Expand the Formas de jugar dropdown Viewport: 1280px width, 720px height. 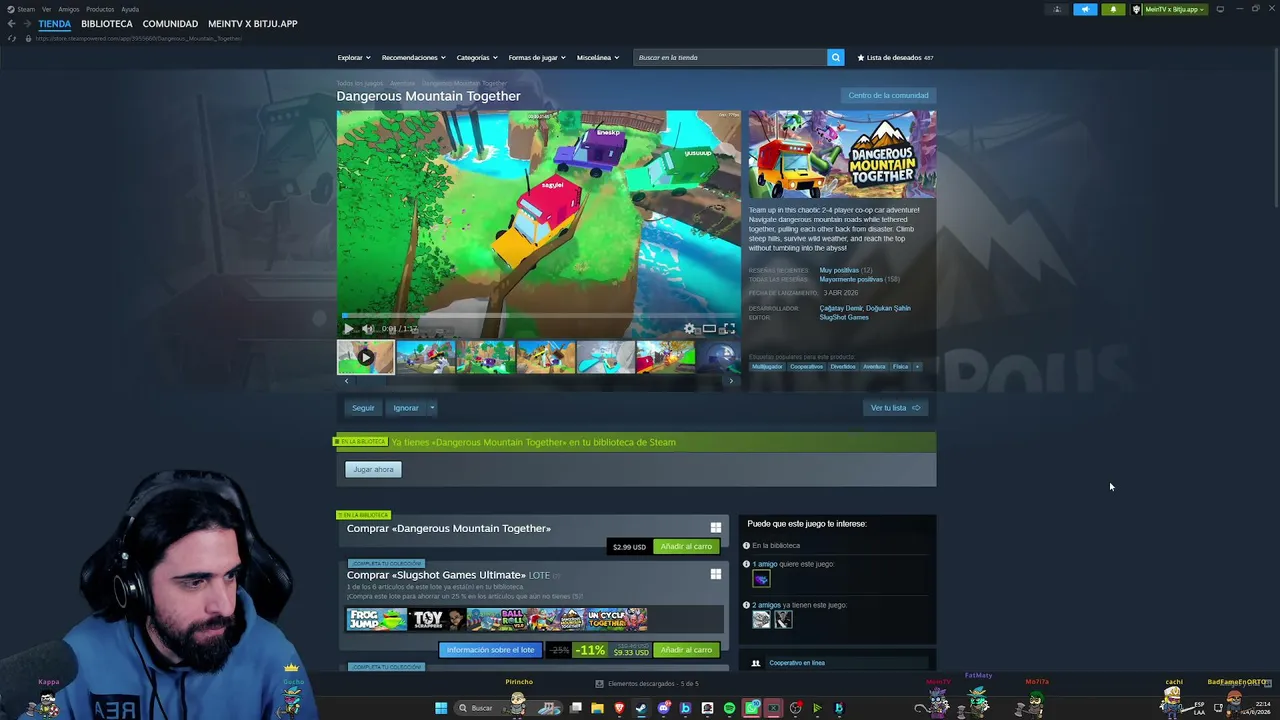coord(537,57)
